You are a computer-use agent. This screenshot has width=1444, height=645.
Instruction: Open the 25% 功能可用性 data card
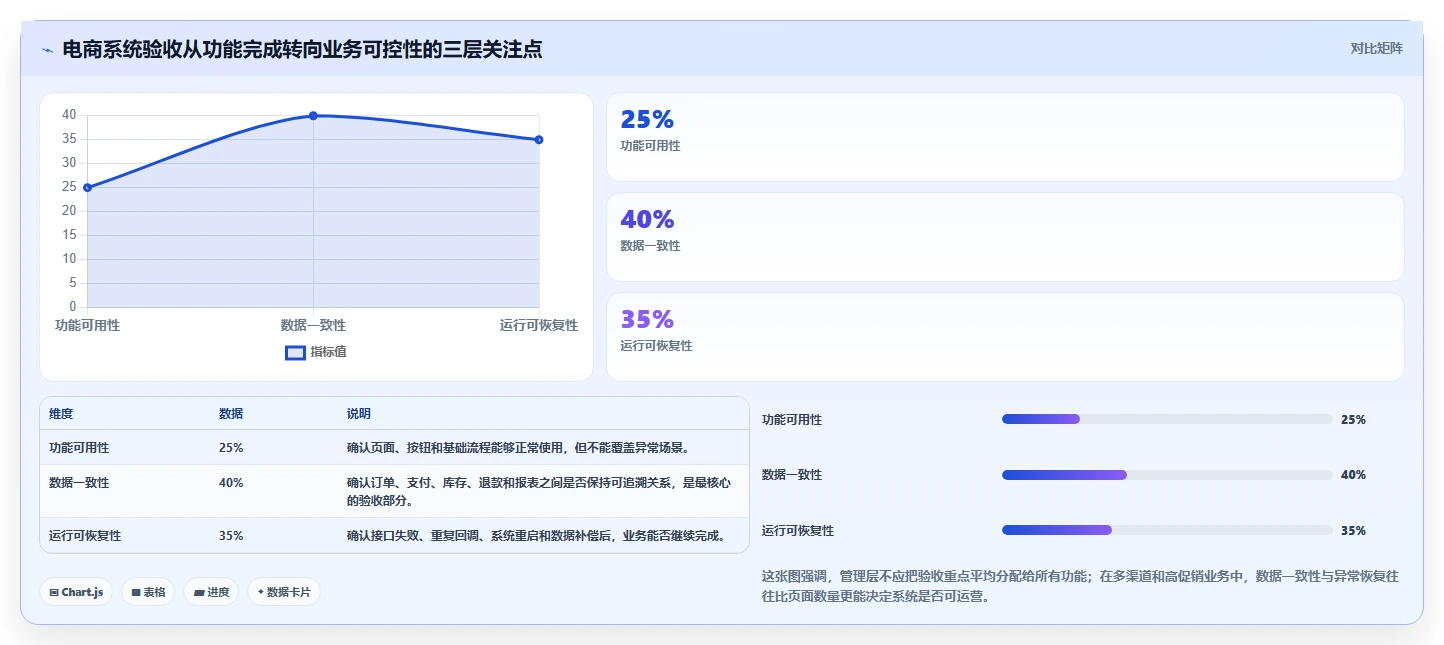(1005, 137)
